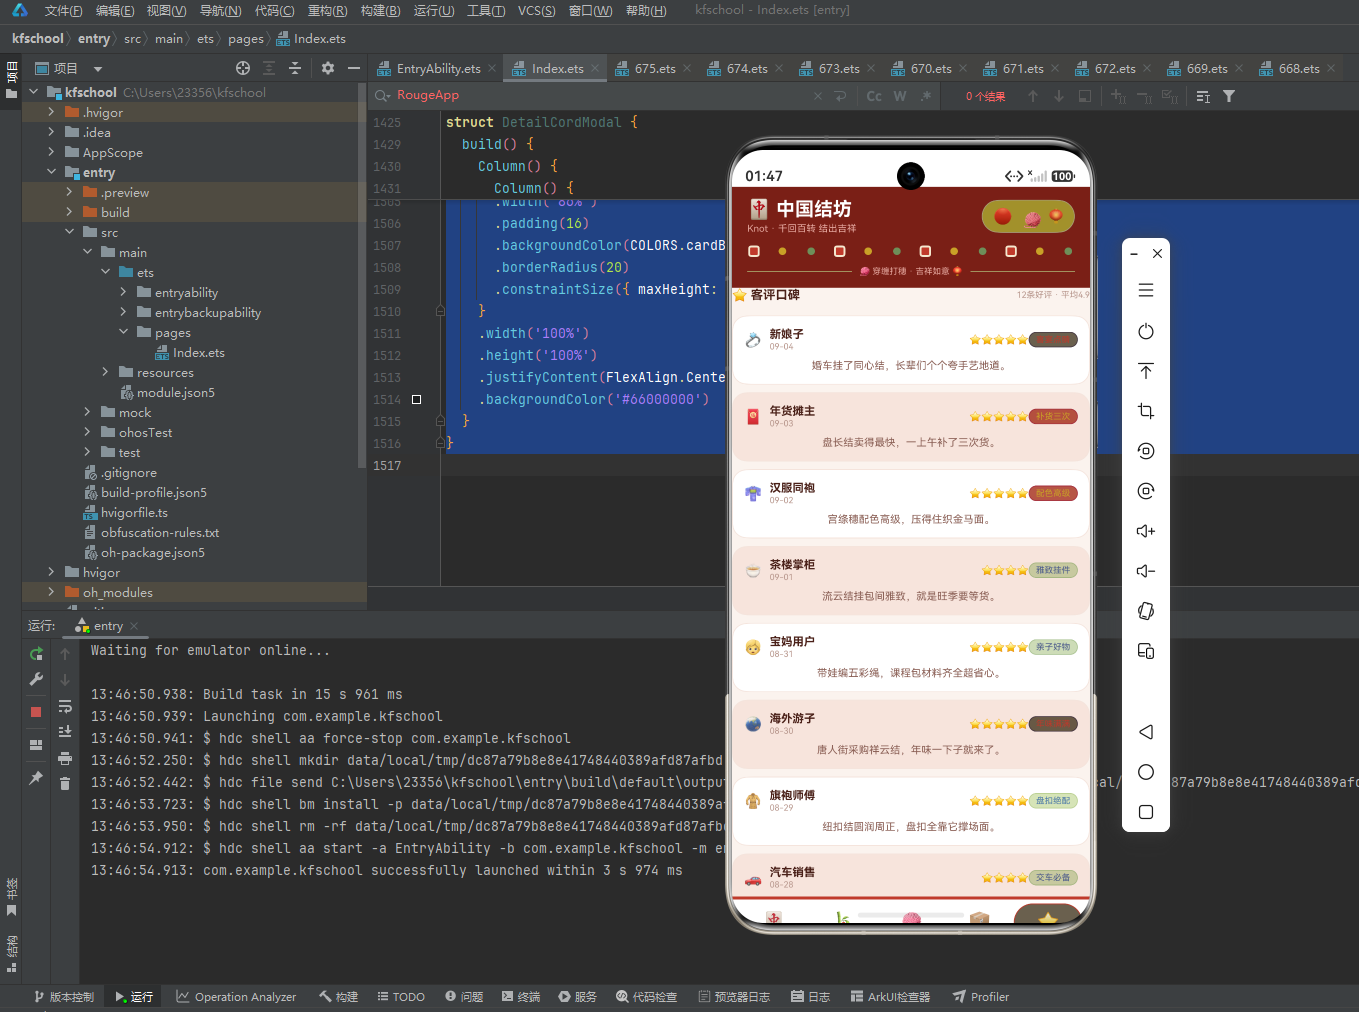The width and height of the screenshot is (1359, 1012).
Task: Open the 终端 terminal window
Action: point(521,997)
